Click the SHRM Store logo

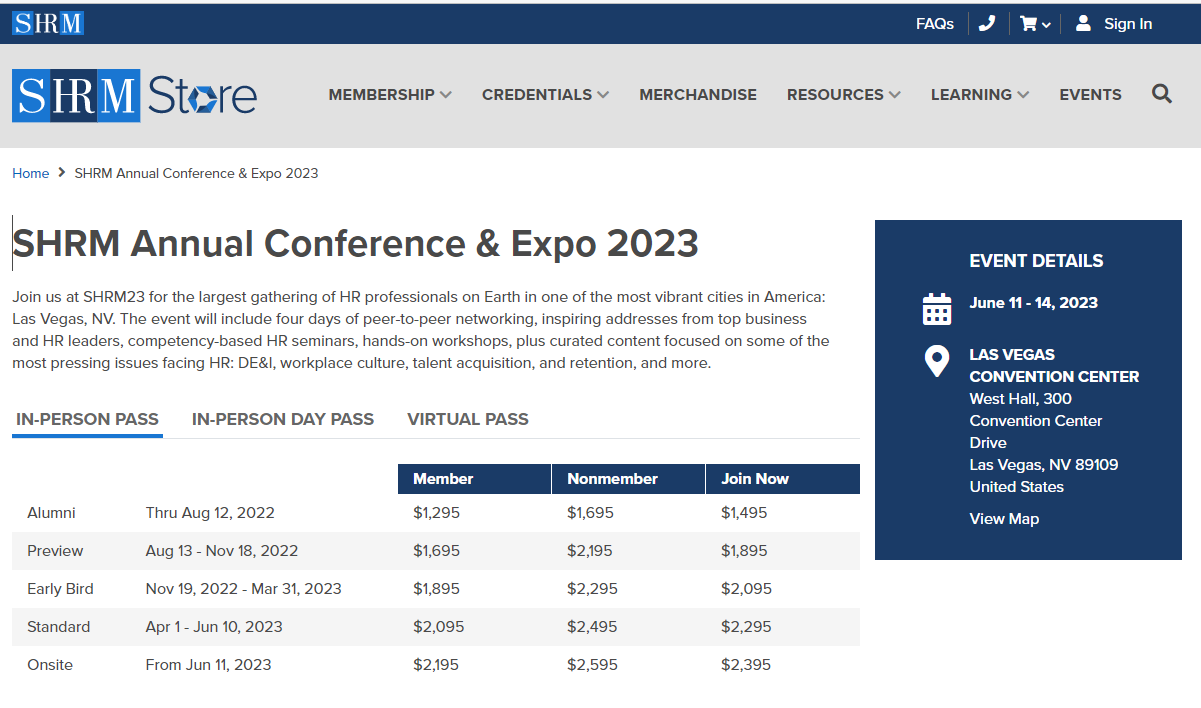tap(134, 94)
